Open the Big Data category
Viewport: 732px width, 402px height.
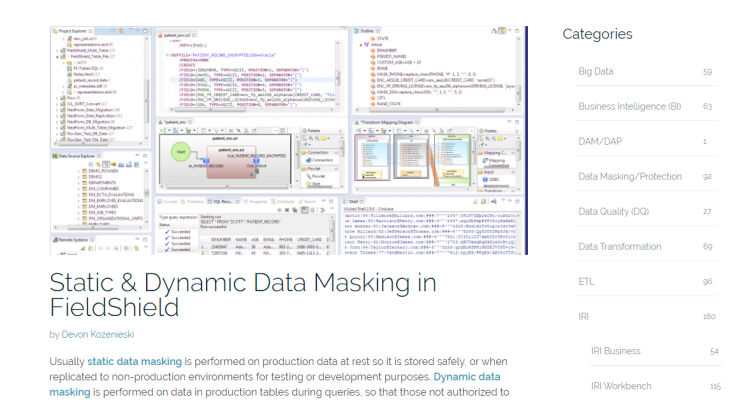[596, 71]
